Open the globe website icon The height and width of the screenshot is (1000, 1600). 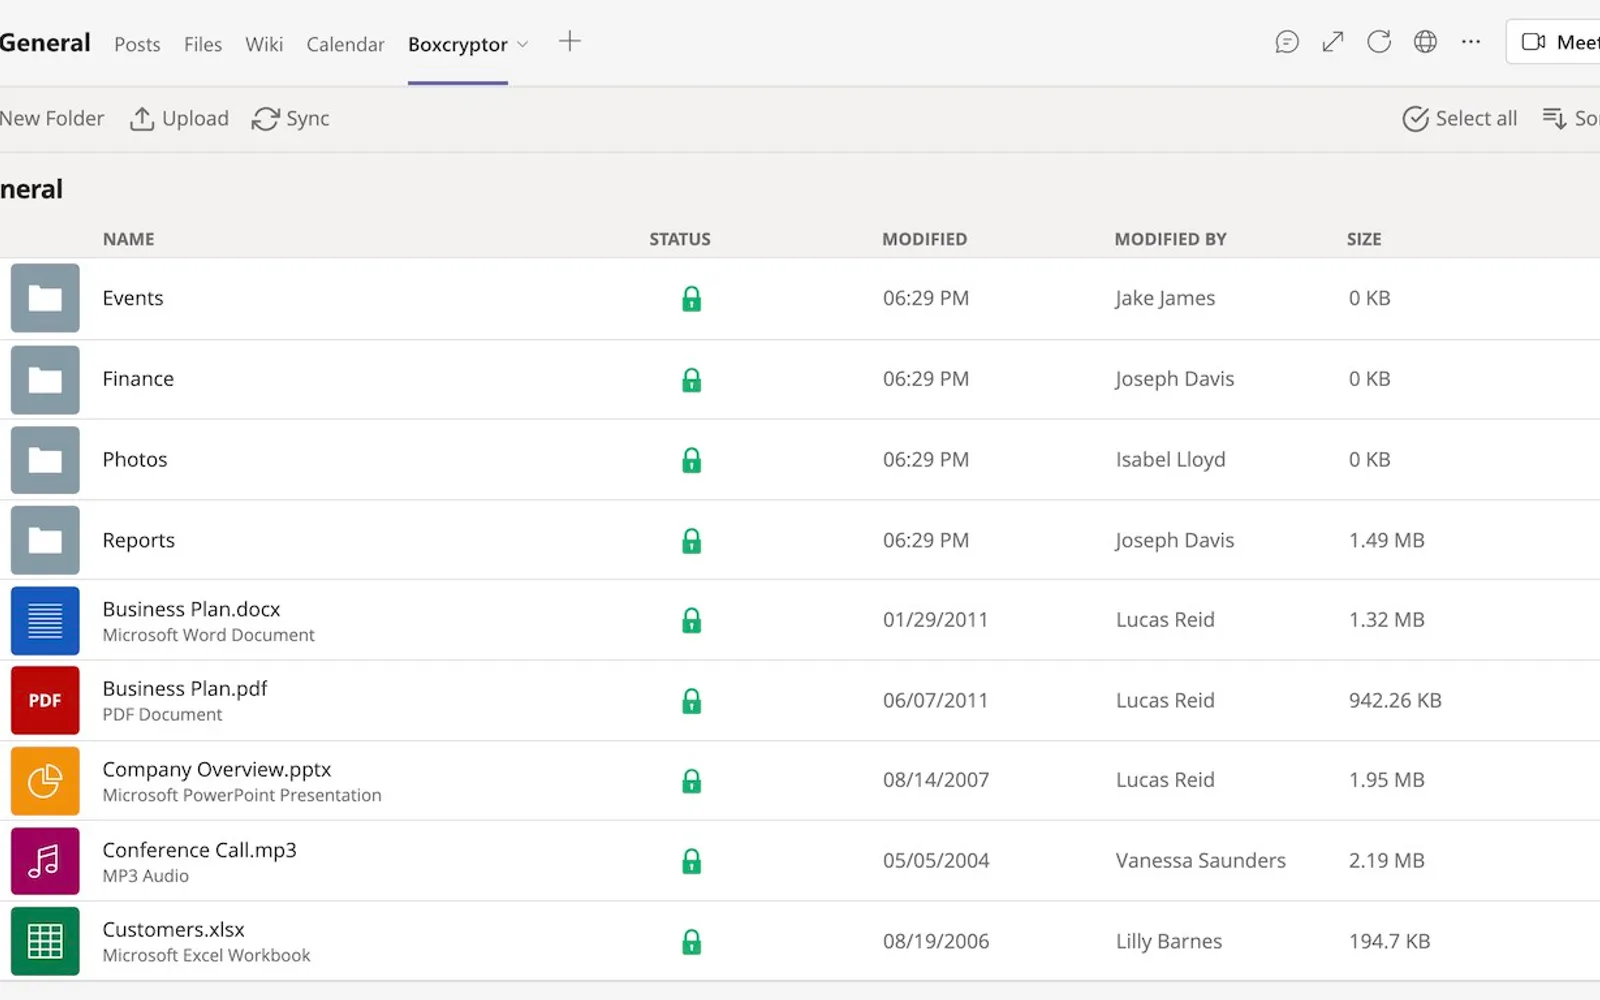(x=1425, y=42)
